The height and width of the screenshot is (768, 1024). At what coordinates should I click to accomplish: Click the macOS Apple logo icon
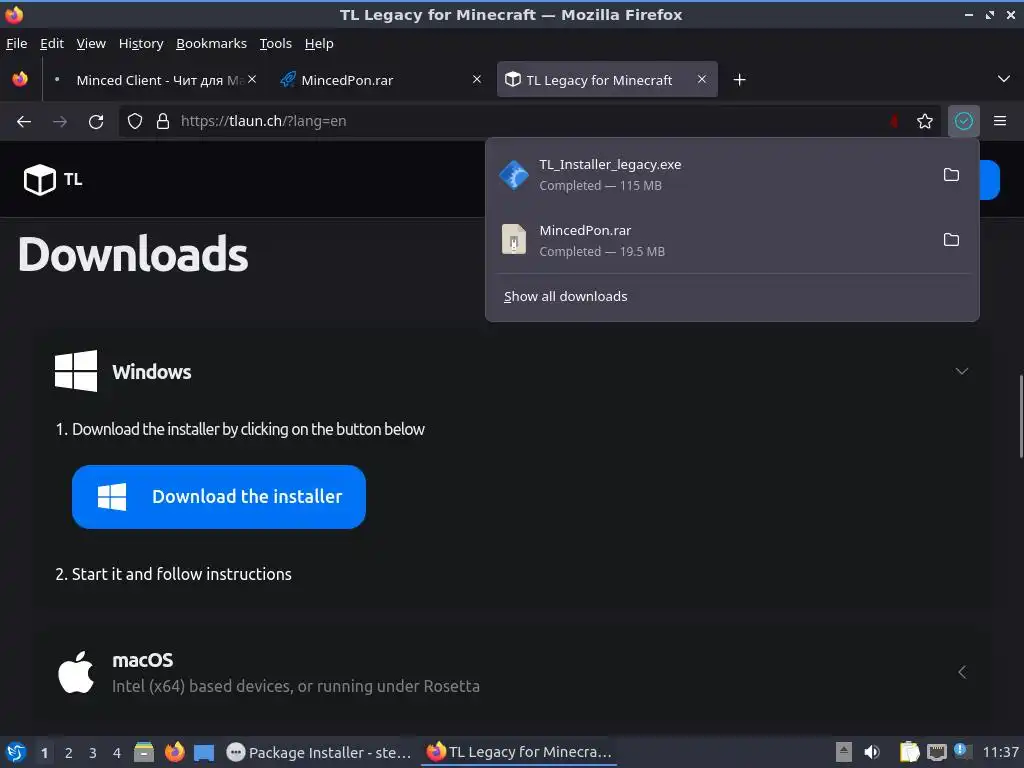coord(76,672)
